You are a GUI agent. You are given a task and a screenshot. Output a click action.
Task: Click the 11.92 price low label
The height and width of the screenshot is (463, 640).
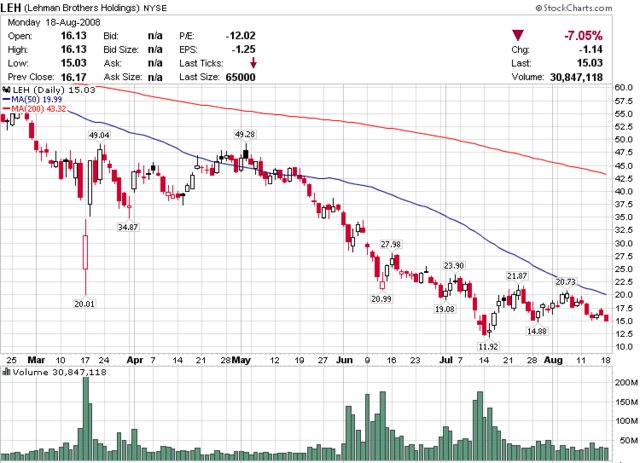tap(488, 347)
